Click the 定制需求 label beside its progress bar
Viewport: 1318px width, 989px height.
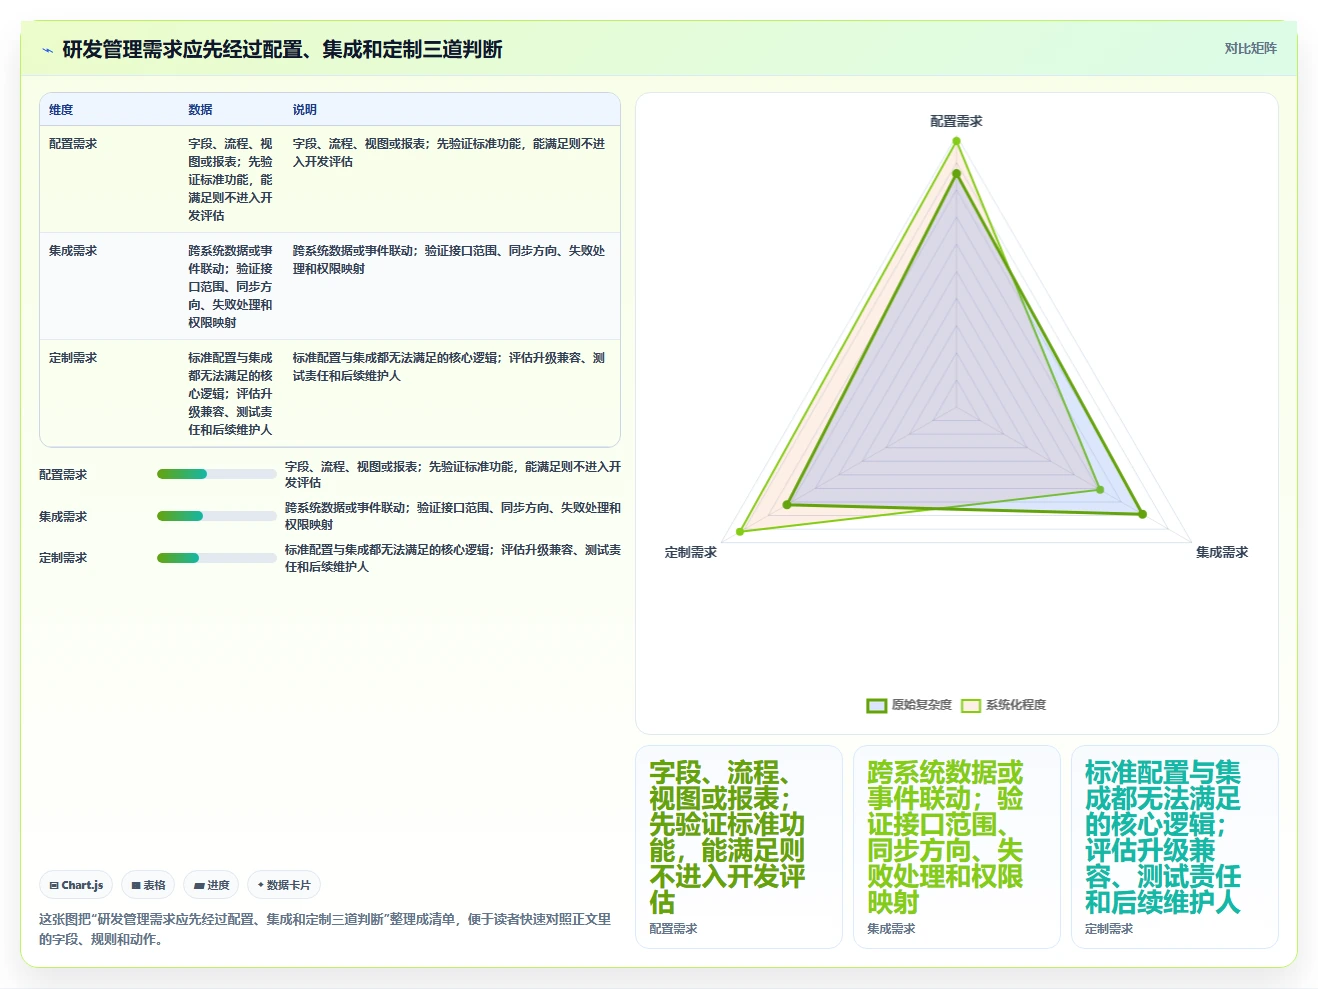pos(63,558)
